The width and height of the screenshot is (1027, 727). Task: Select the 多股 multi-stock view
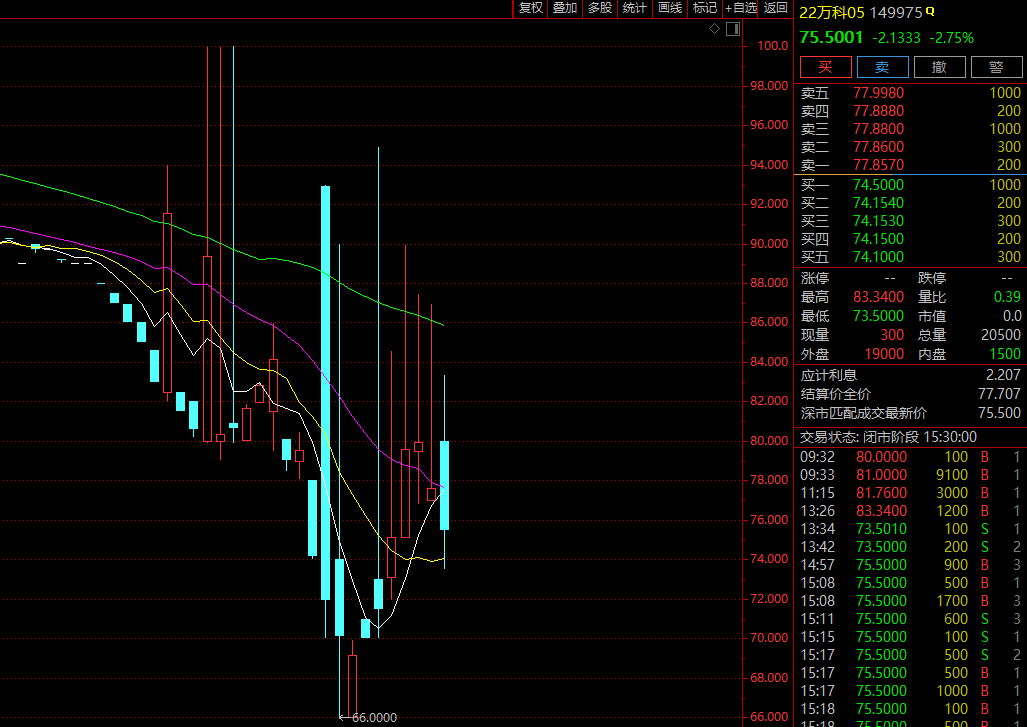(599, 8)
